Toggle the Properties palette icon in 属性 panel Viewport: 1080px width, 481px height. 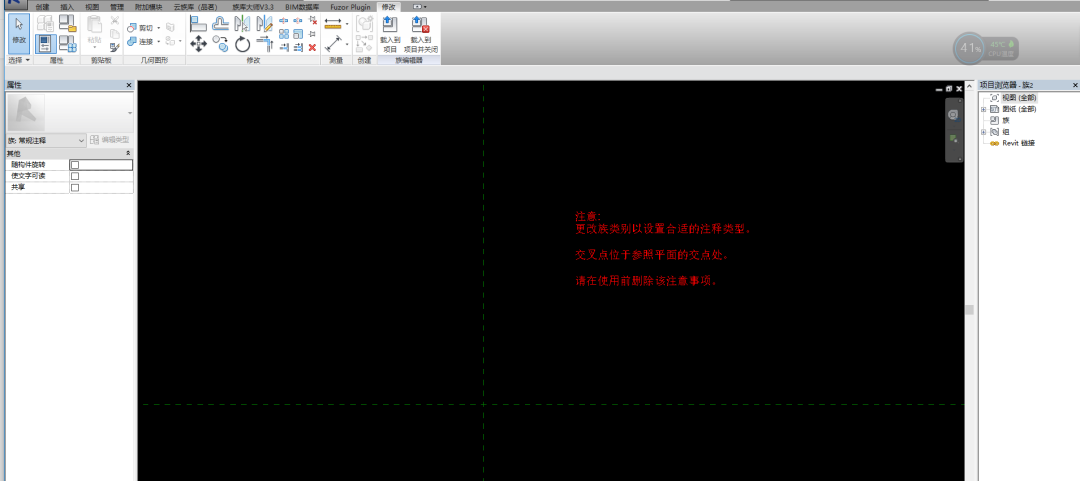pyautogui.click(x=45, y=43)
